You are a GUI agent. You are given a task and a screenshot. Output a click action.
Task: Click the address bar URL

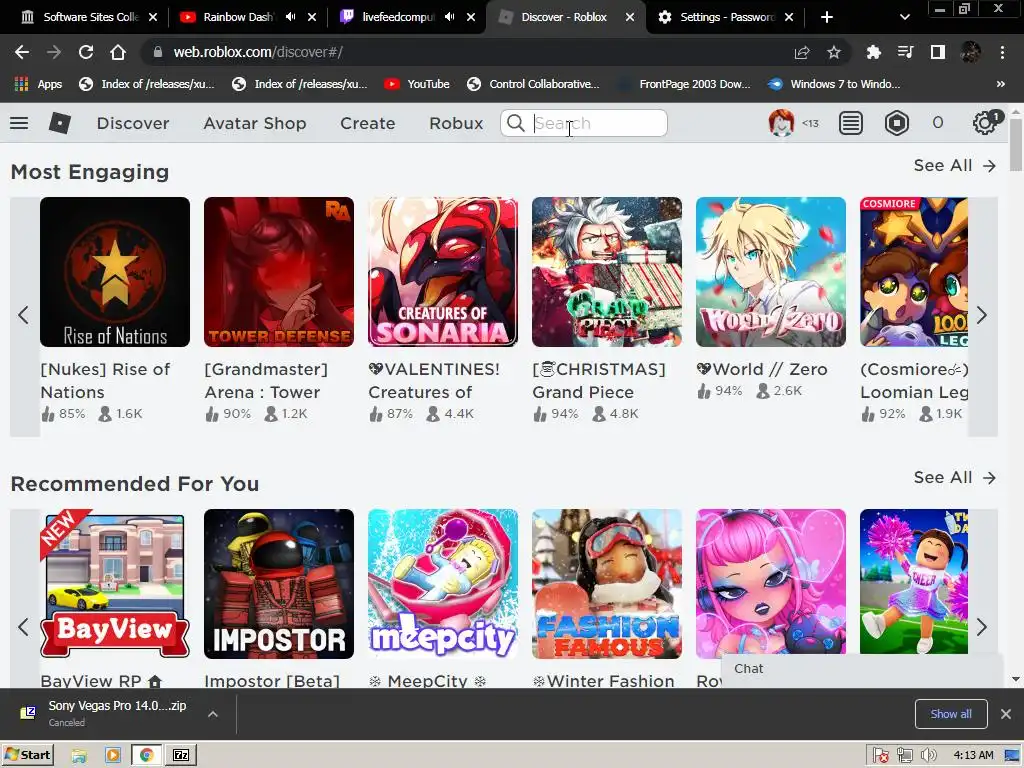[x=257, y=52]
